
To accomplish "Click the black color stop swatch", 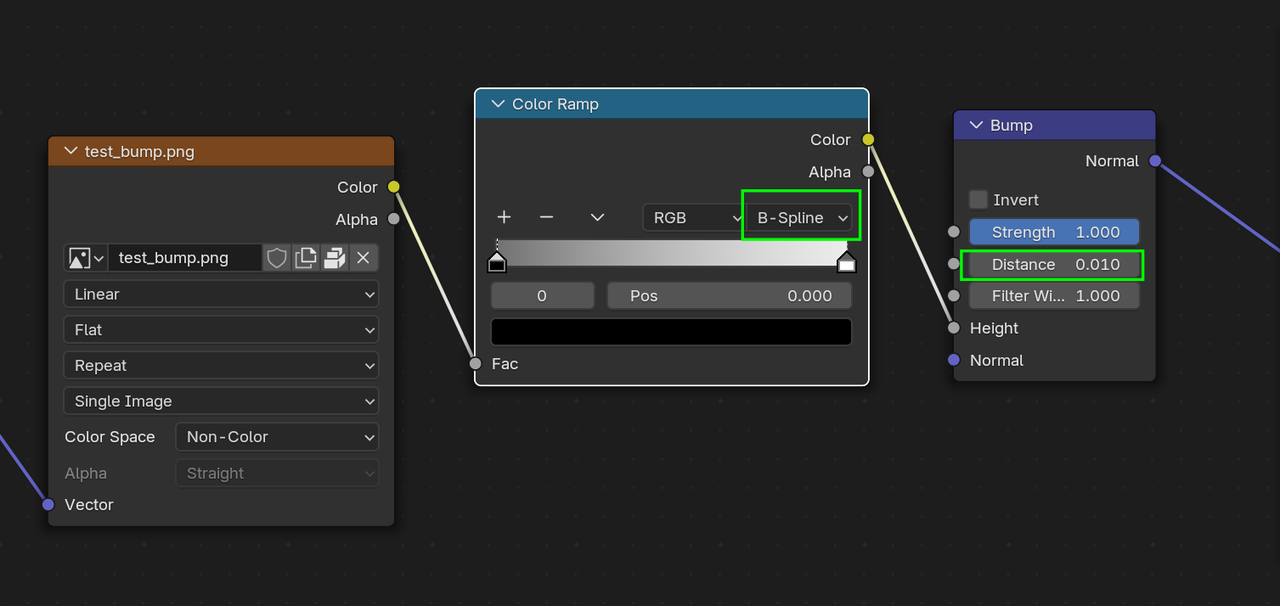I will click(671, 332).
